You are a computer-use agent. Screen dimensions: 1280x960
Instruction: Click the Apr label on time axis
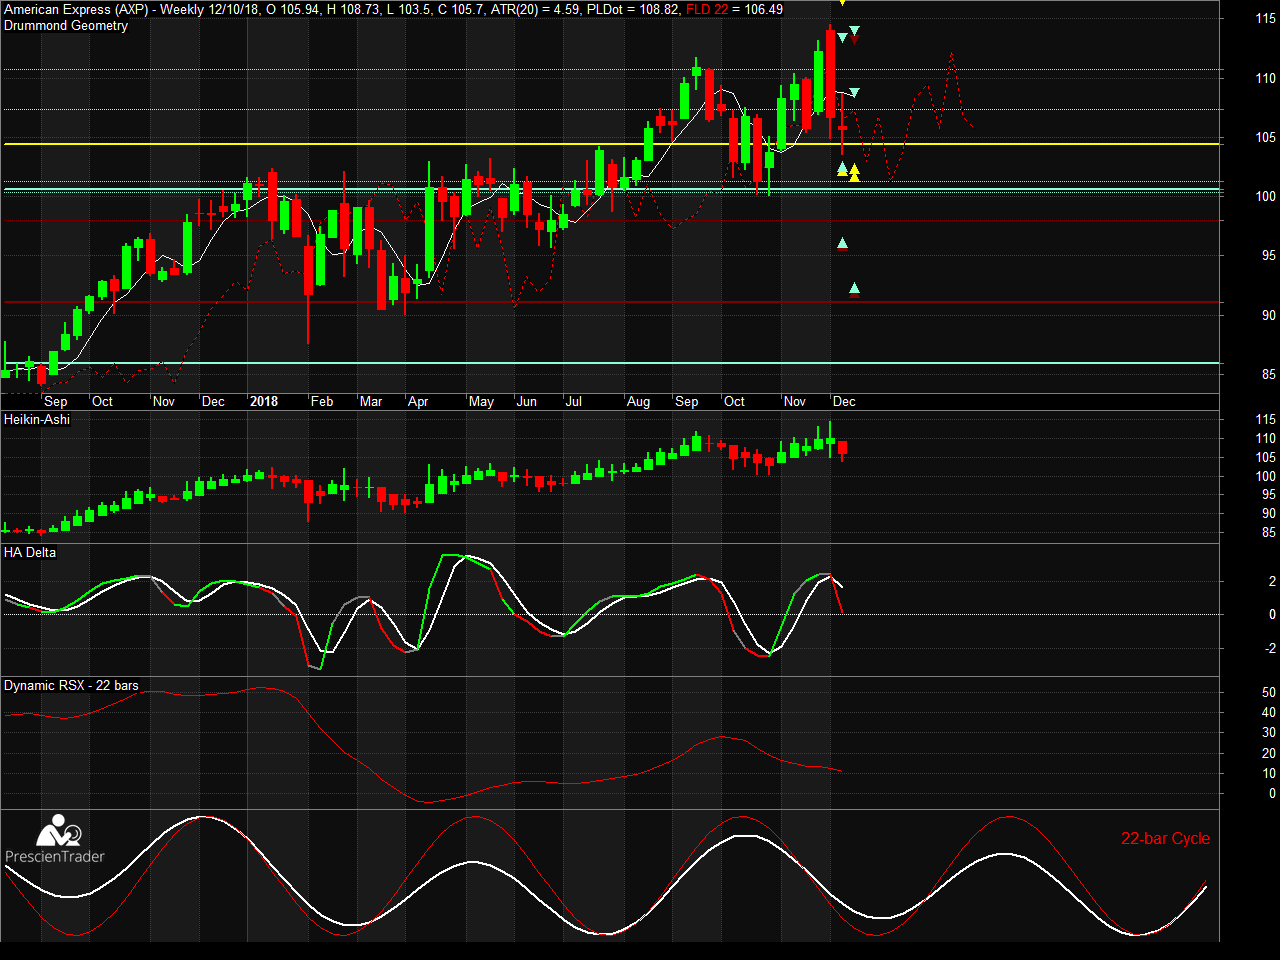418,401
